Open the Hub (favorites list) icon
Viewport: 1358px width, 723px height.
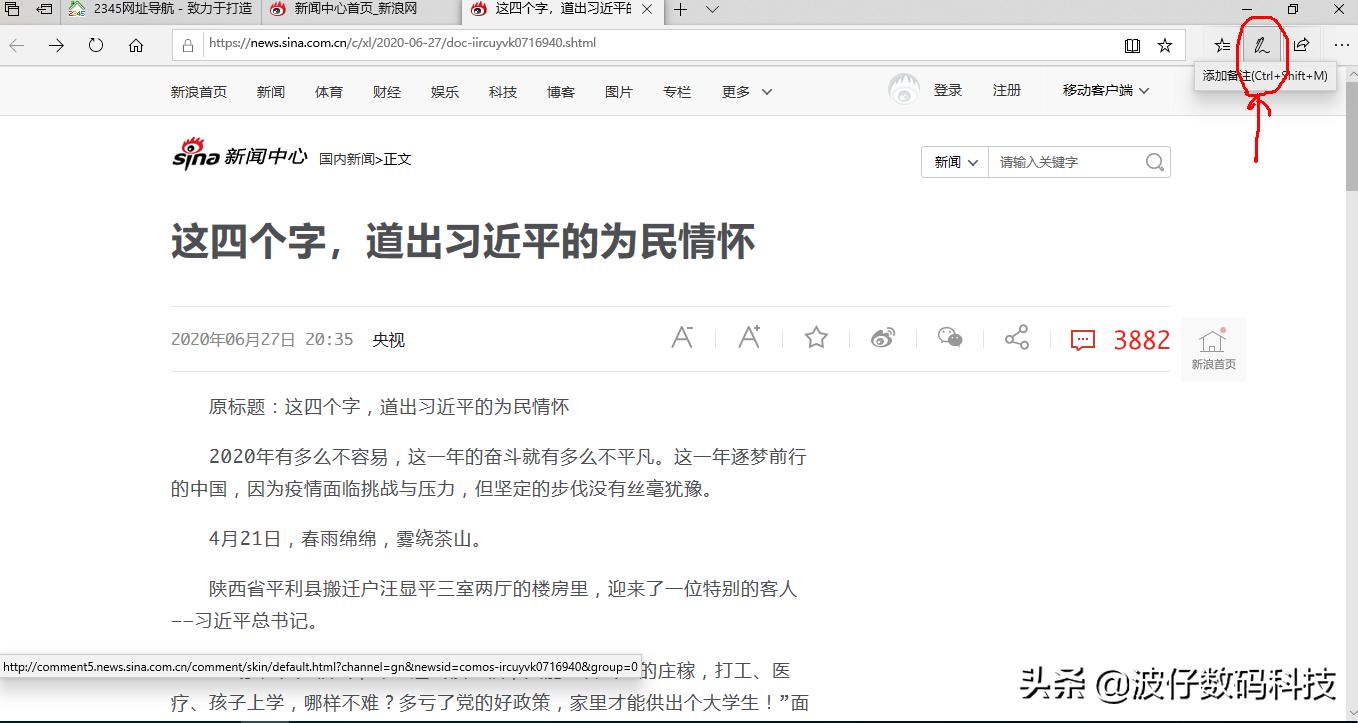pos(1221,45)
